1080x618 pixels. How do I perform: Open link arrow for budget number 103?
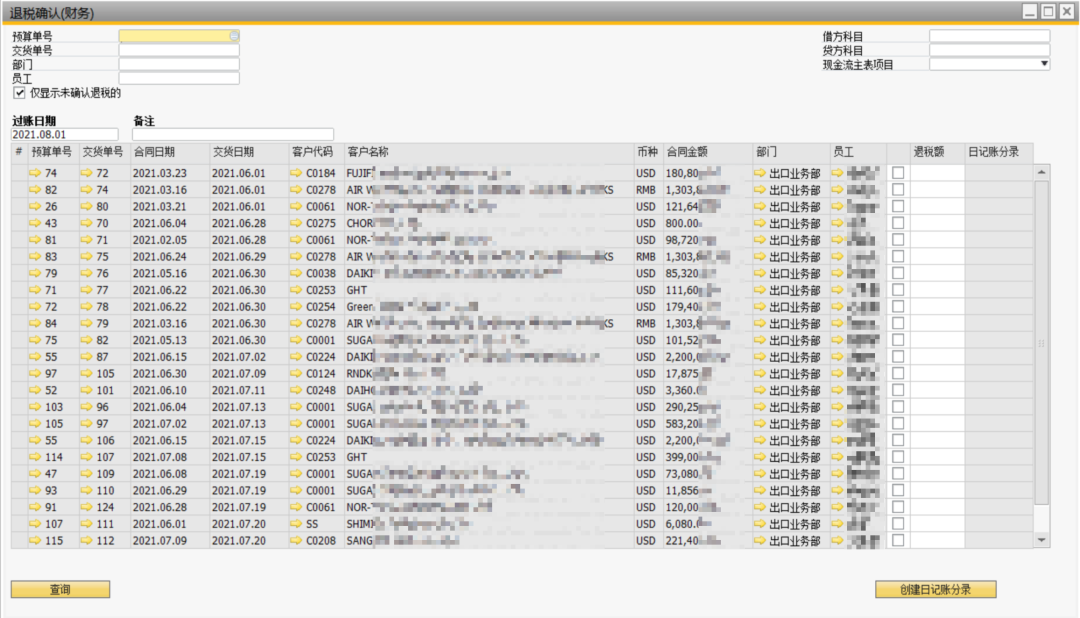[x=35, y=407]
